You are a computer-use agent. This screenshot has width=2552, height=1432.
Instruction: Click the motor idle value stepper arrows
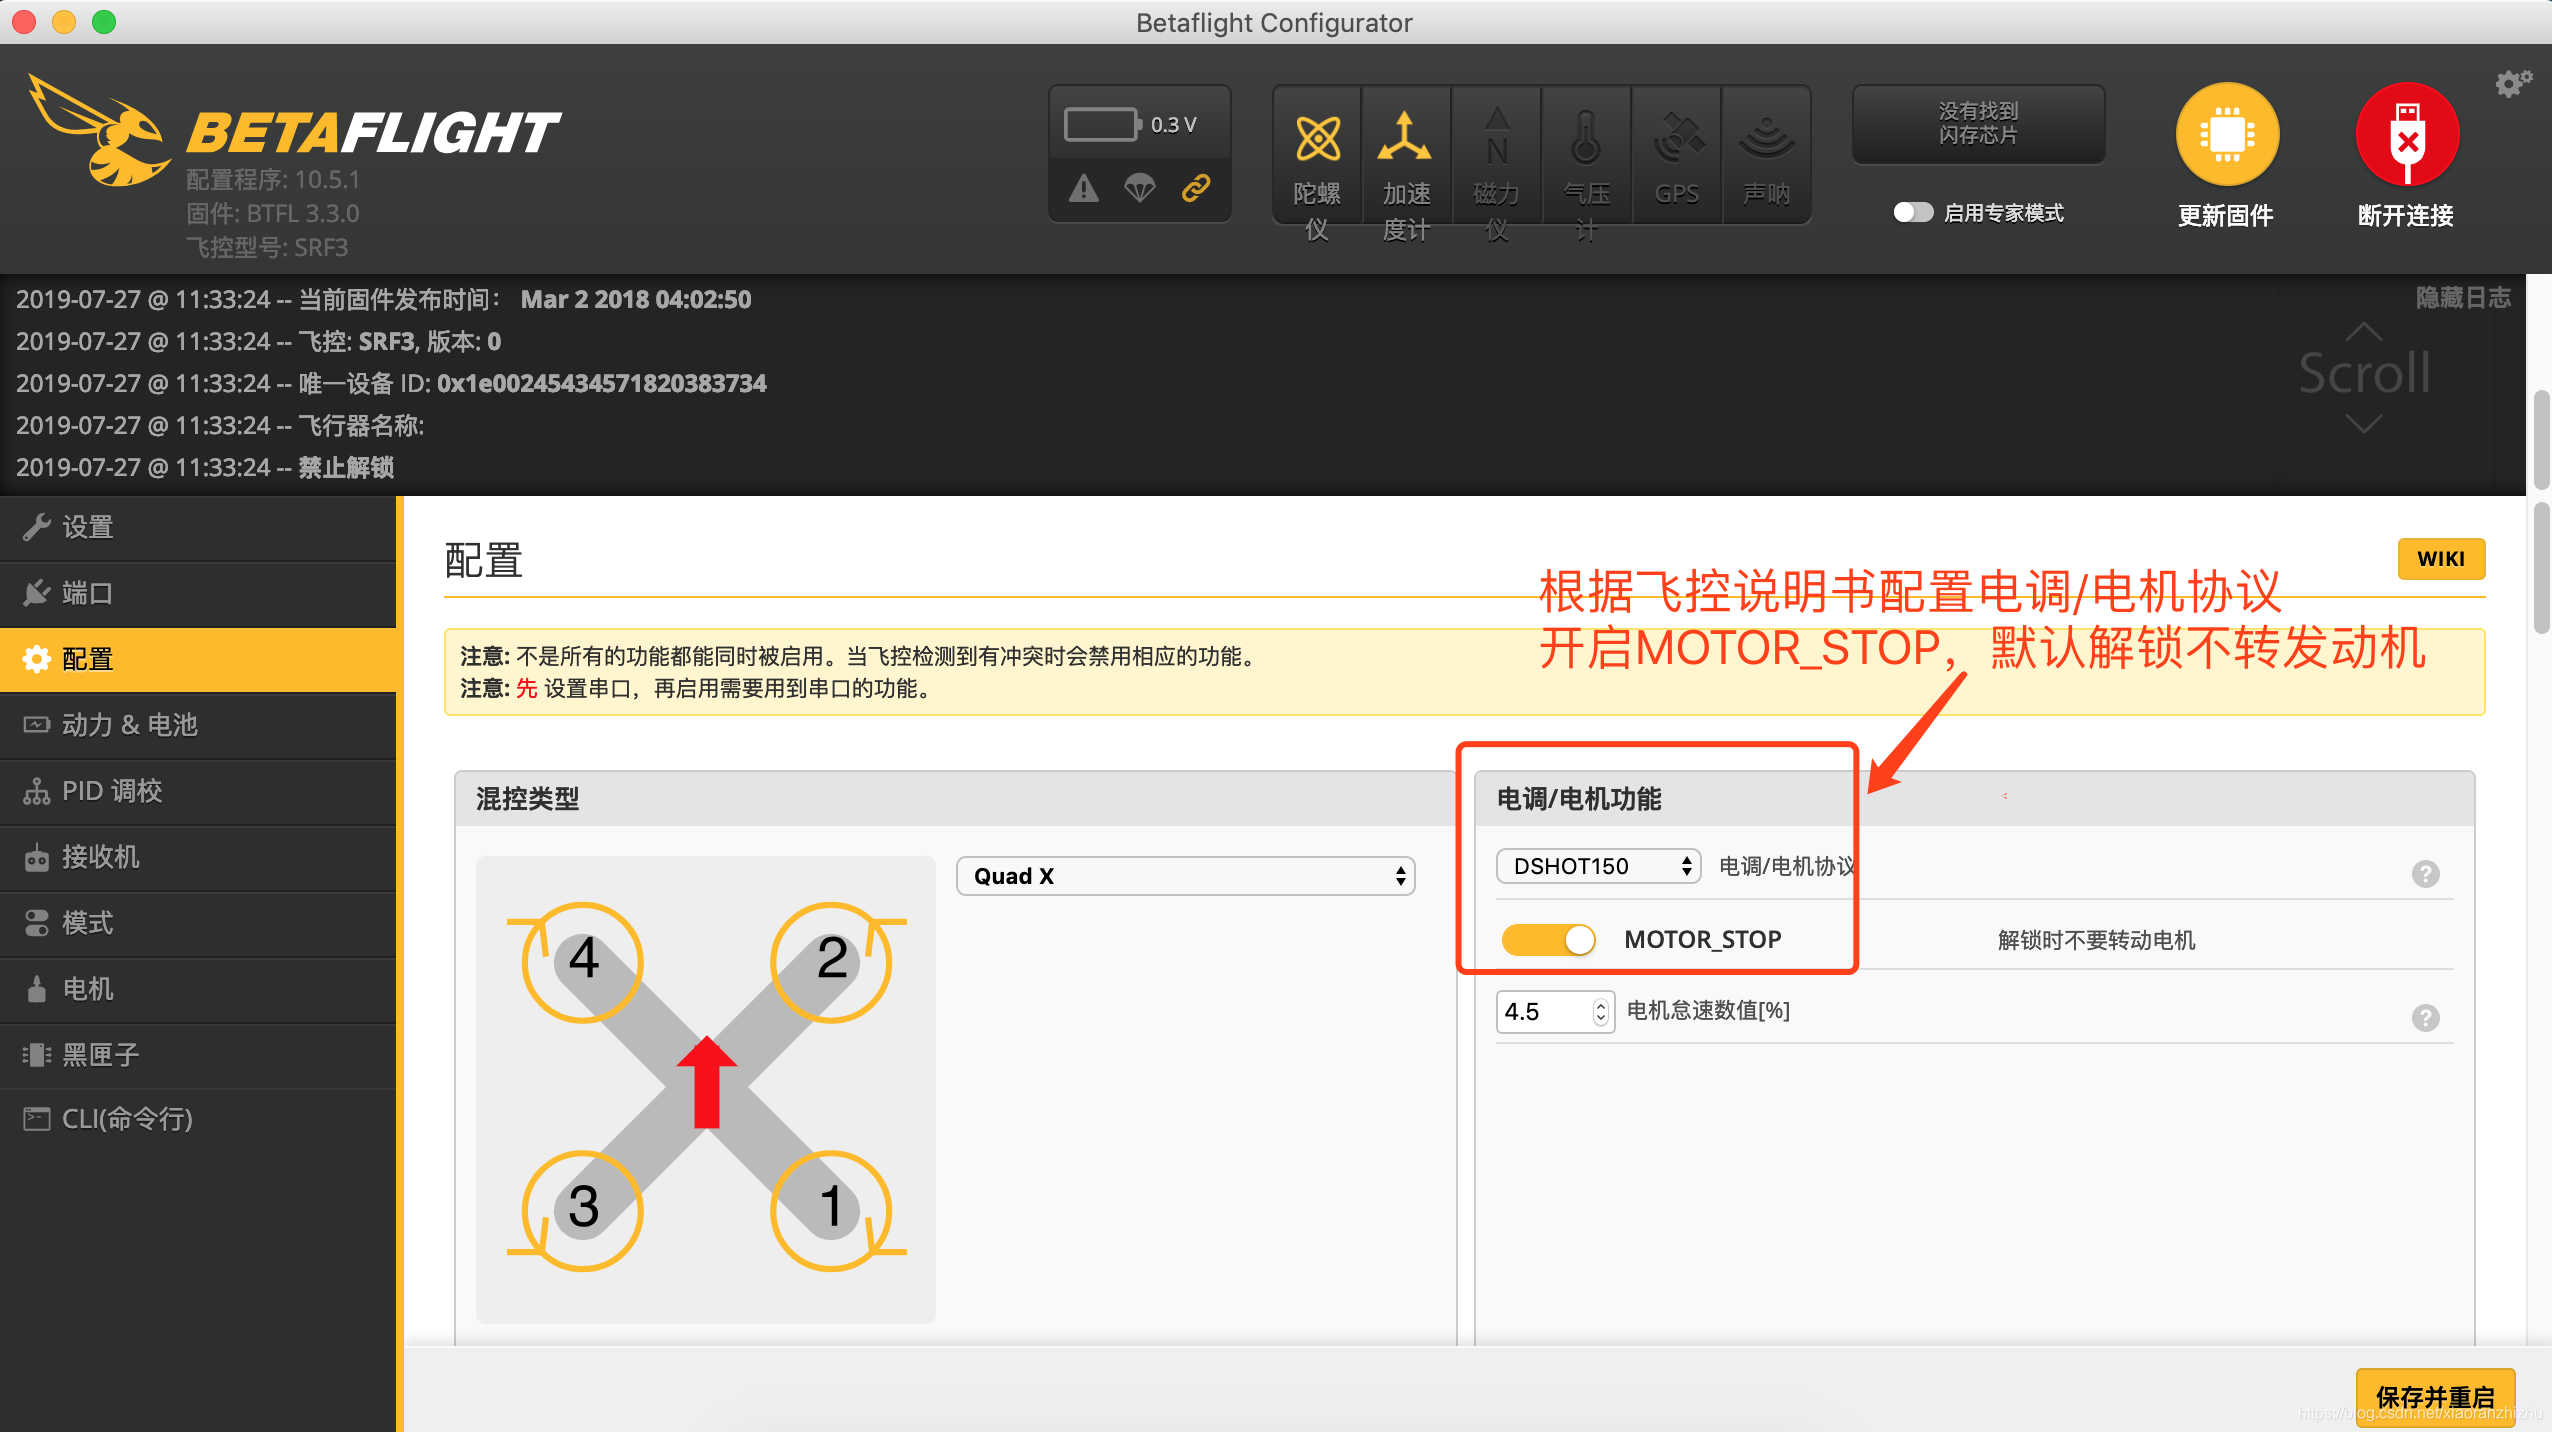coord(1601,1012)
